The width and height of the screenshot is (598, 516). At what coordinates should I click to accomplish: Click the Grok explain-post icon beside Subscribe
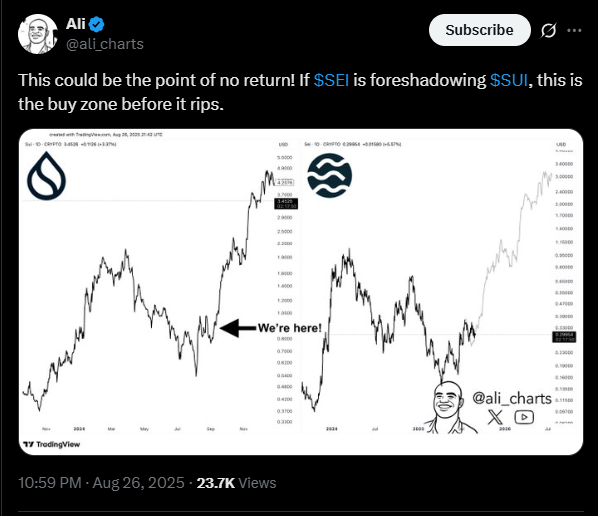click(548, 31)
